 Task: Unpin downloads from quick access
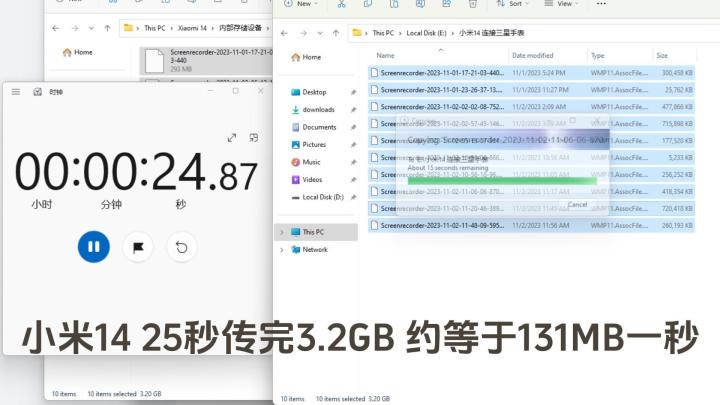[353, 110]
